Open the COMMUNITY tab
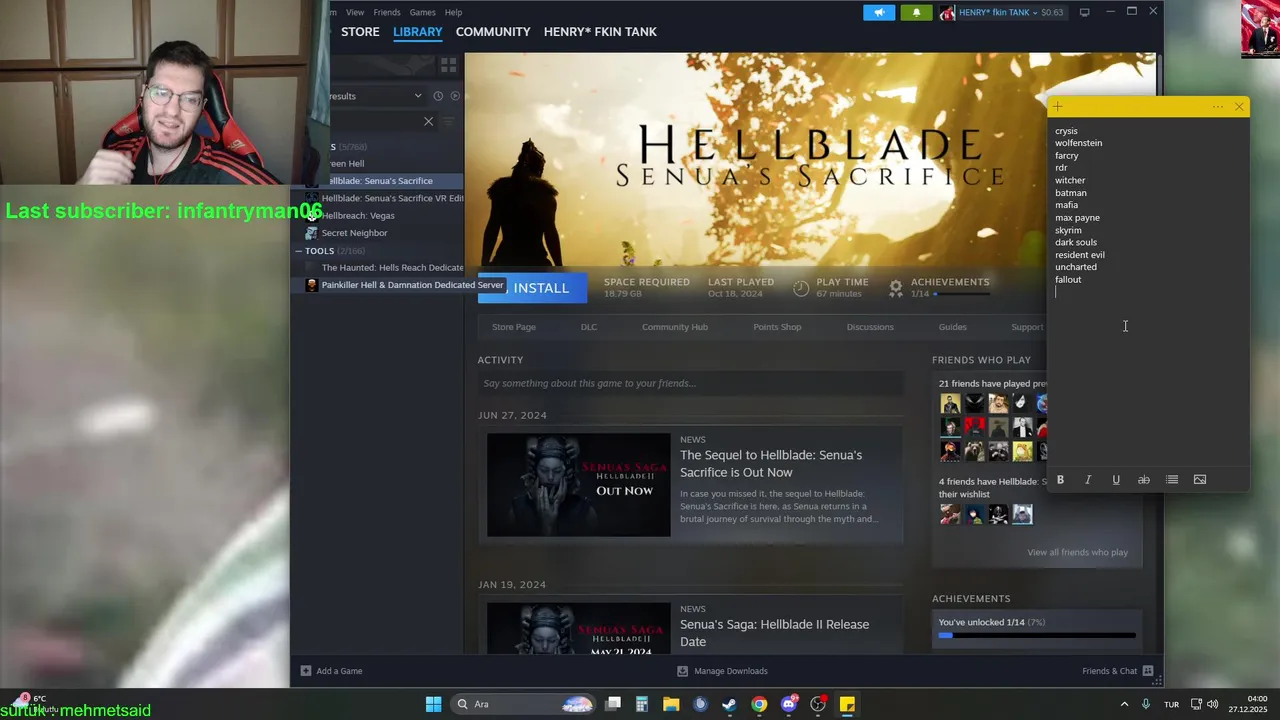Screen dimensions: 1280x720 [x=493, y=32]
